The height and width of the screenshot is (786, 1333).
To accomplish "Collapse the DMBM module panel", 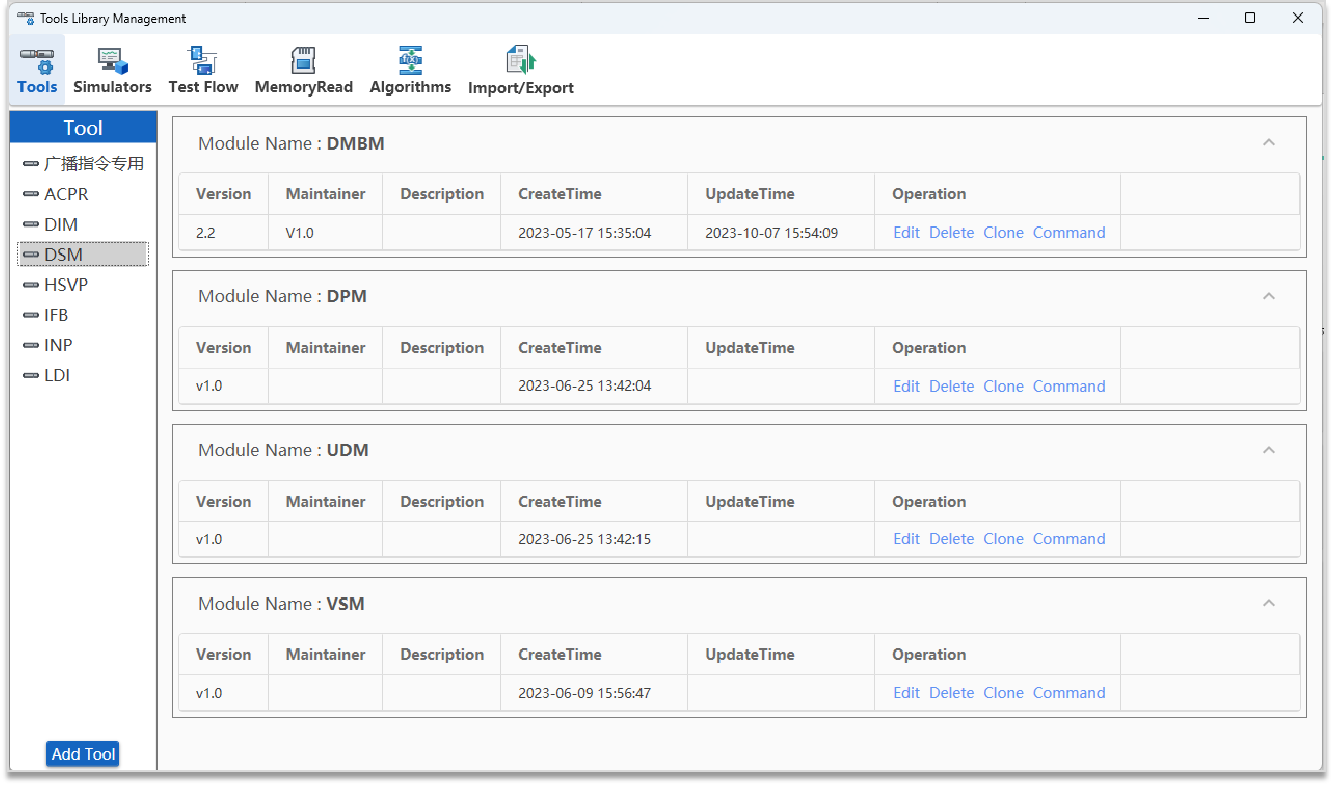I will (1268, 143).
